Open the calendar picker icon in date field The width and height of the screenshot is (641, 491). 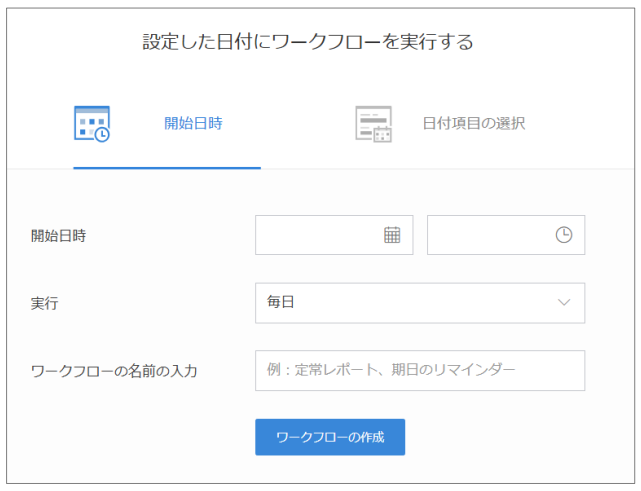pyautogui.click(x=392, y=235)
